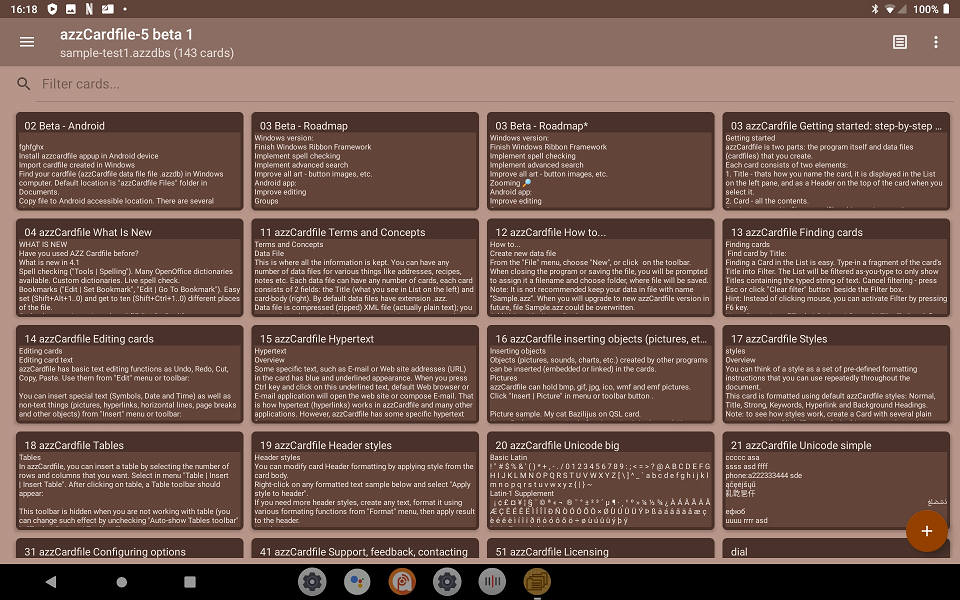960x600 pixels.
Task: Open the 15 azzCardfile Hypertext card
Action: (365, 374)
